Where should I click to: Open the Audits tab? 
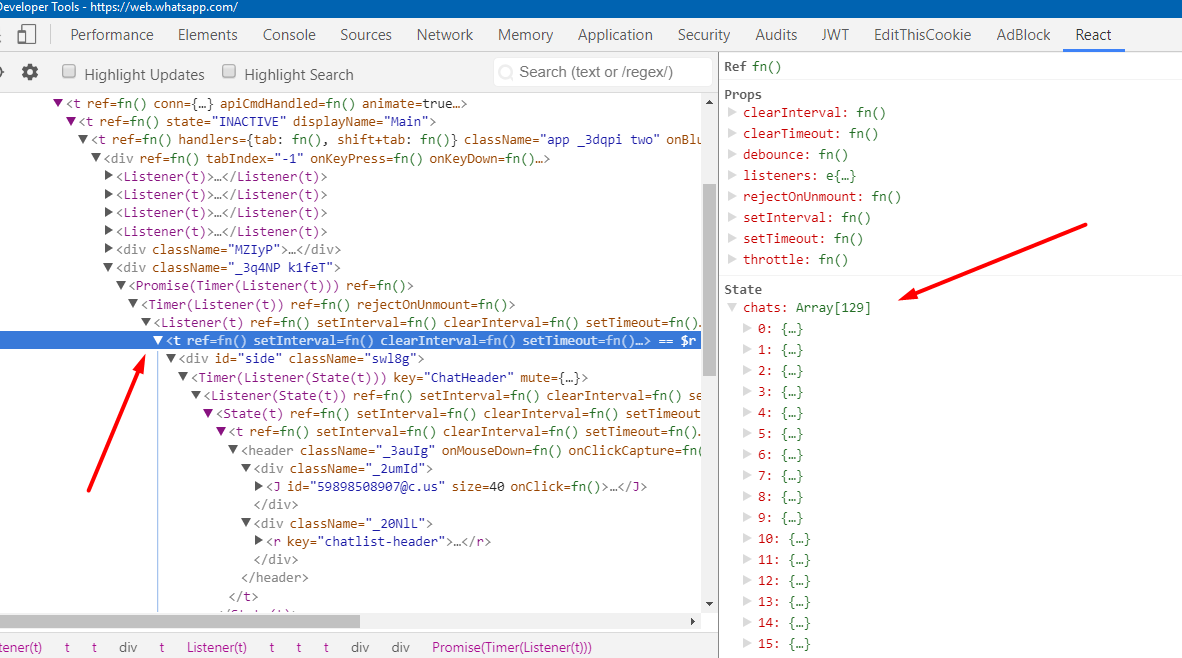(x=776, y=35)
